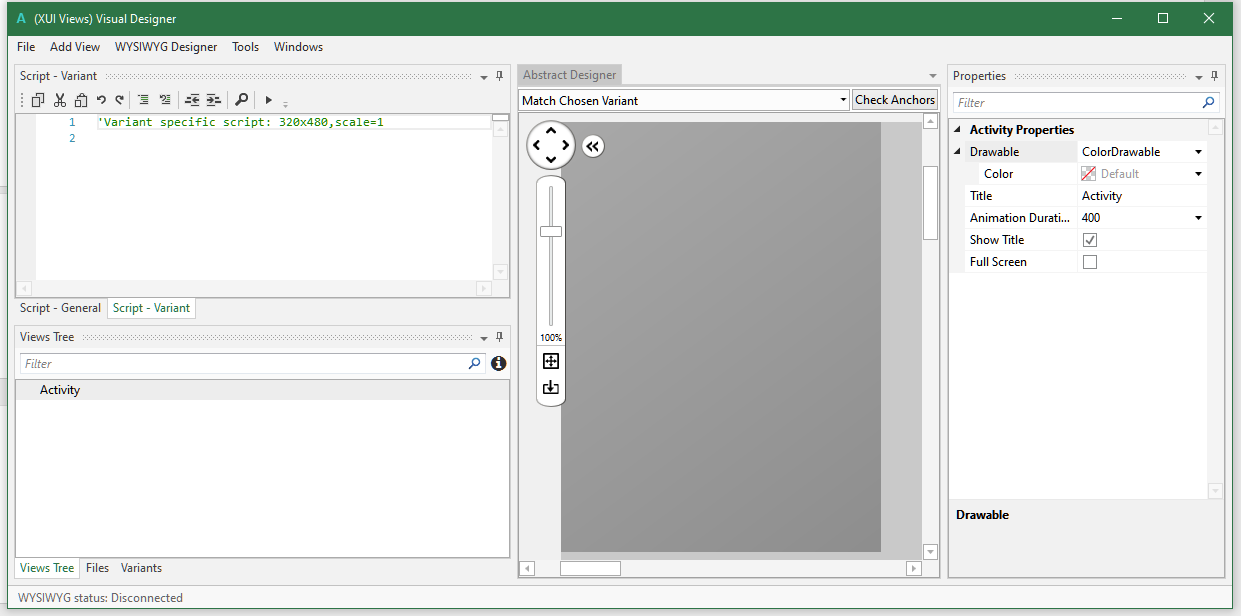Pan designer up with arrow
The image size is (1241, 616).
coord(551,131)
